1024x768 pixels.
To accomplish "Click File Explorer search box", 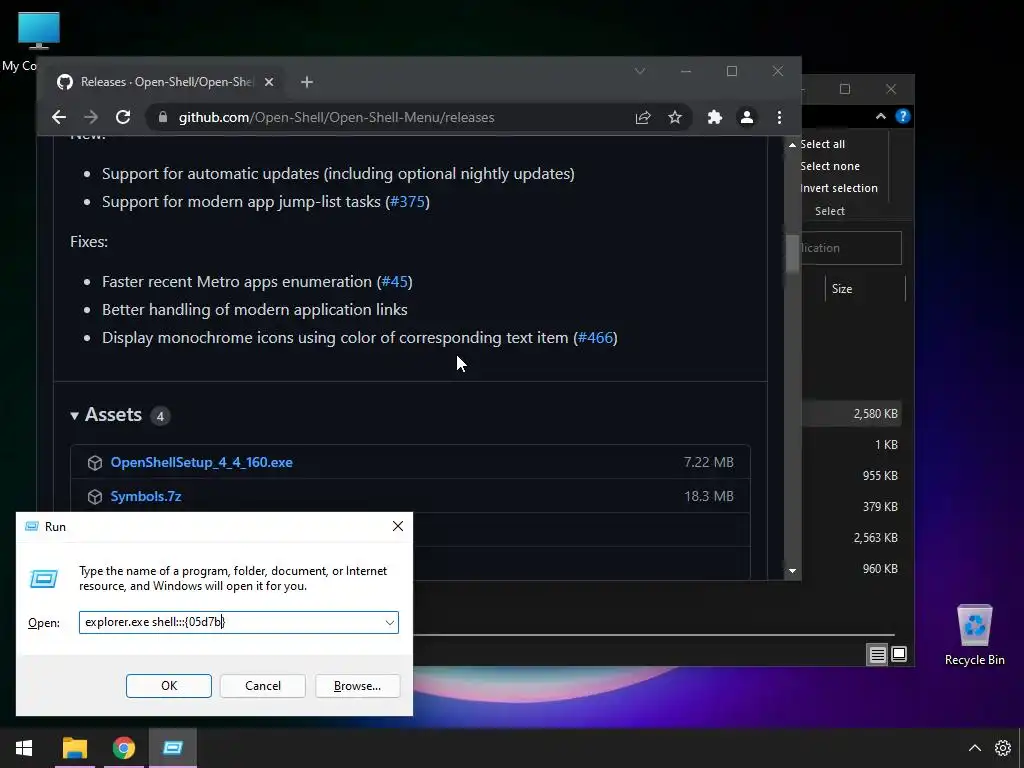I will pos(851,248).
